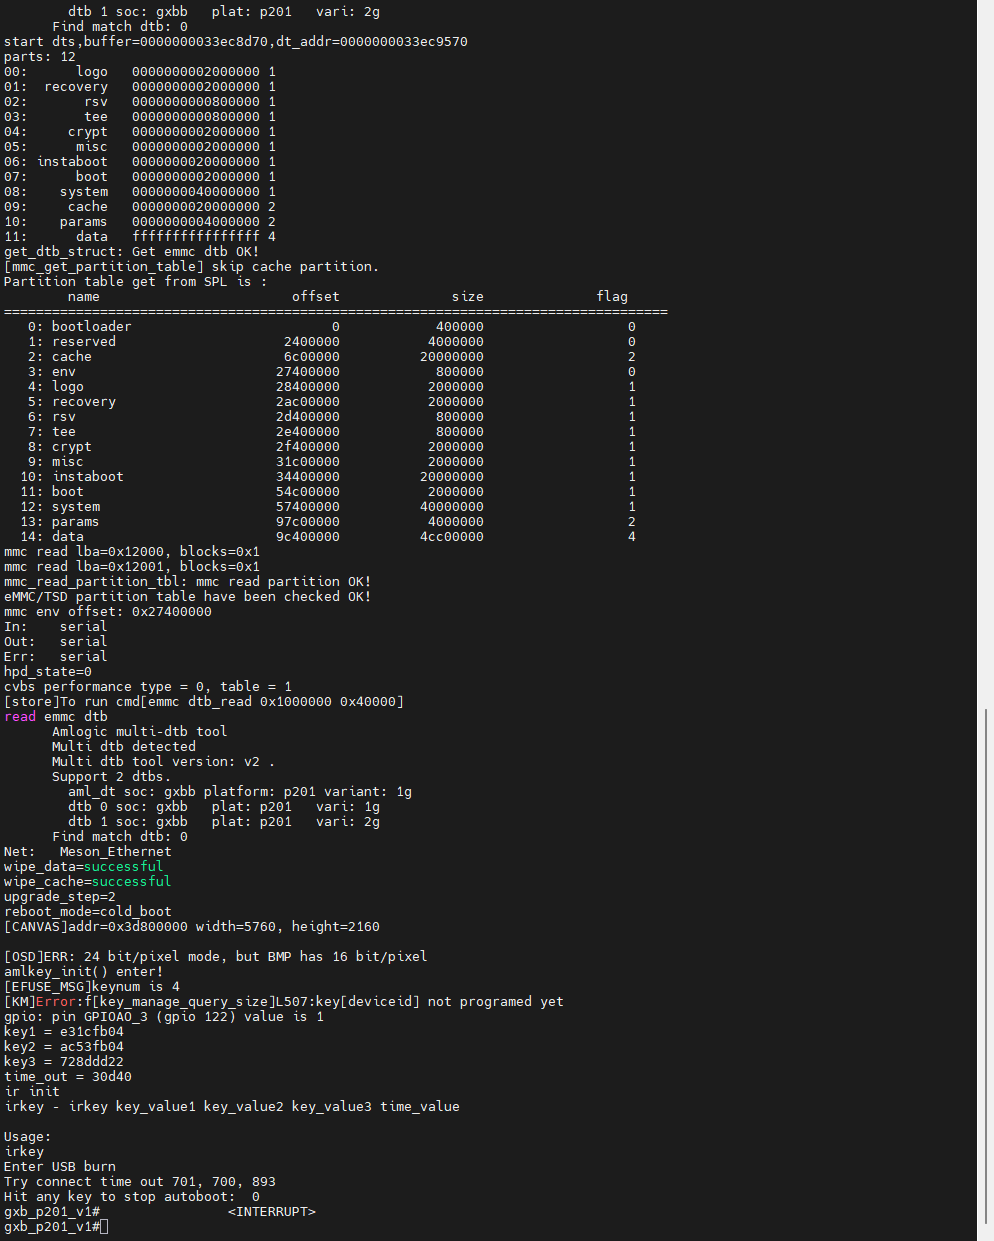This screenshot has height=1241, width=994.
Task: Click the '11: data ffffffffffffffff' parts row
Action: (140, 237)
